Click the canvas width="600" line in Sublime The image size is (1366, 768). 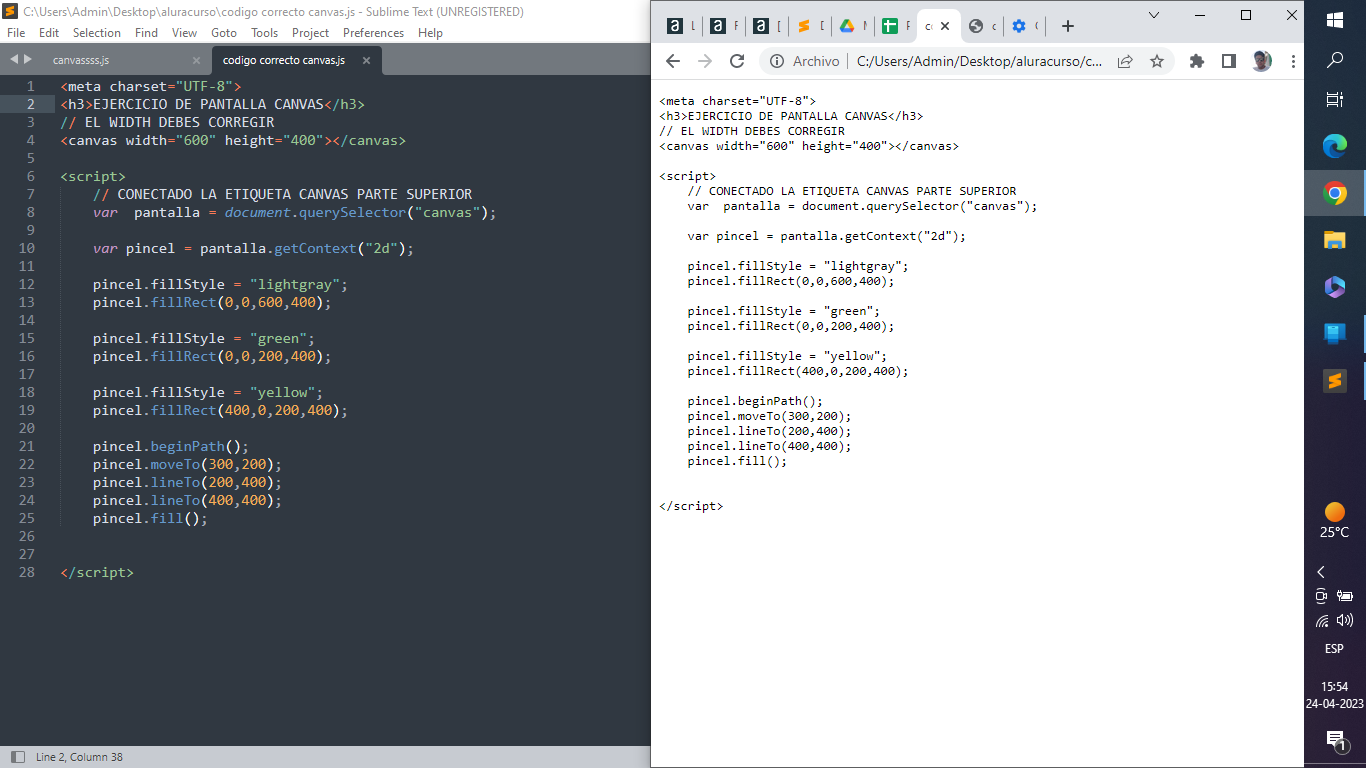click(x=233, y=140)
